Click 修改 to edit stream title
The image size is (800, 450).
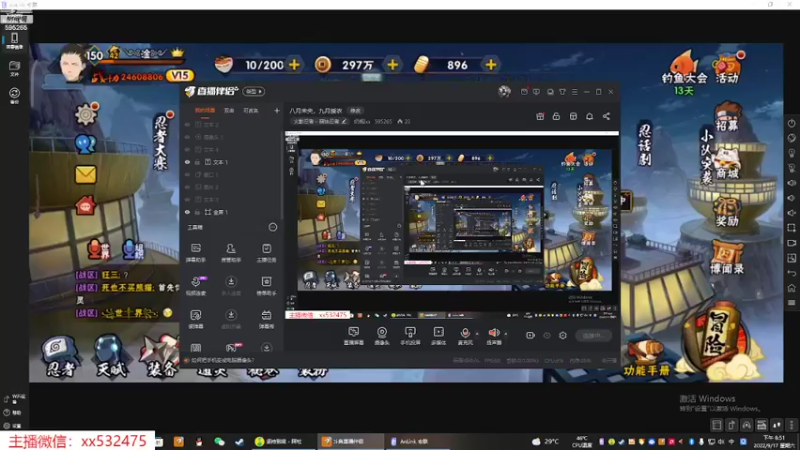tap(355, 111)
